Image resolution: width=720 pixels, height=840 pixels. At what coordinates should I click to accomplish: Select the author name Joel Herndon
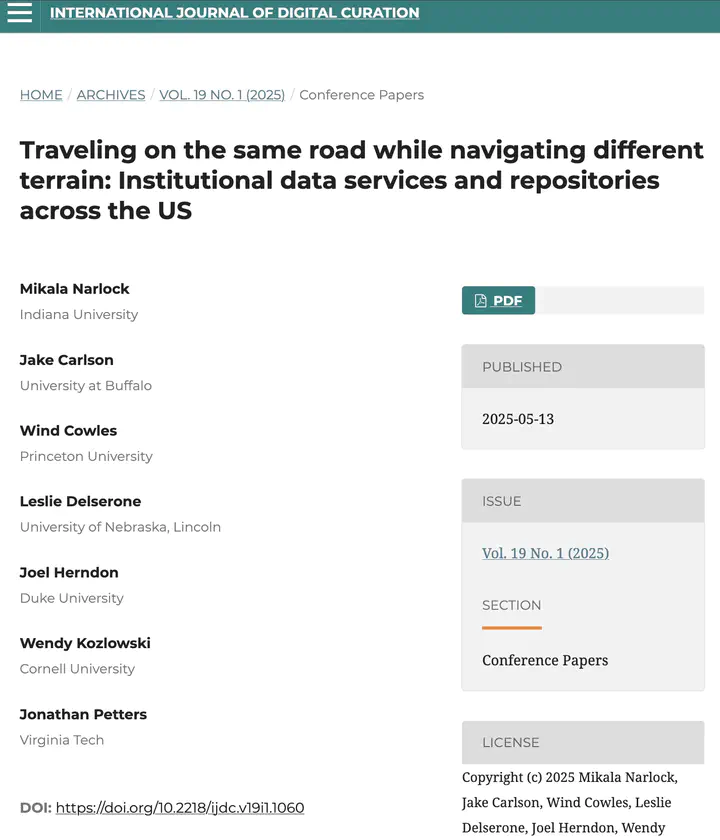(x=69, y=573)
